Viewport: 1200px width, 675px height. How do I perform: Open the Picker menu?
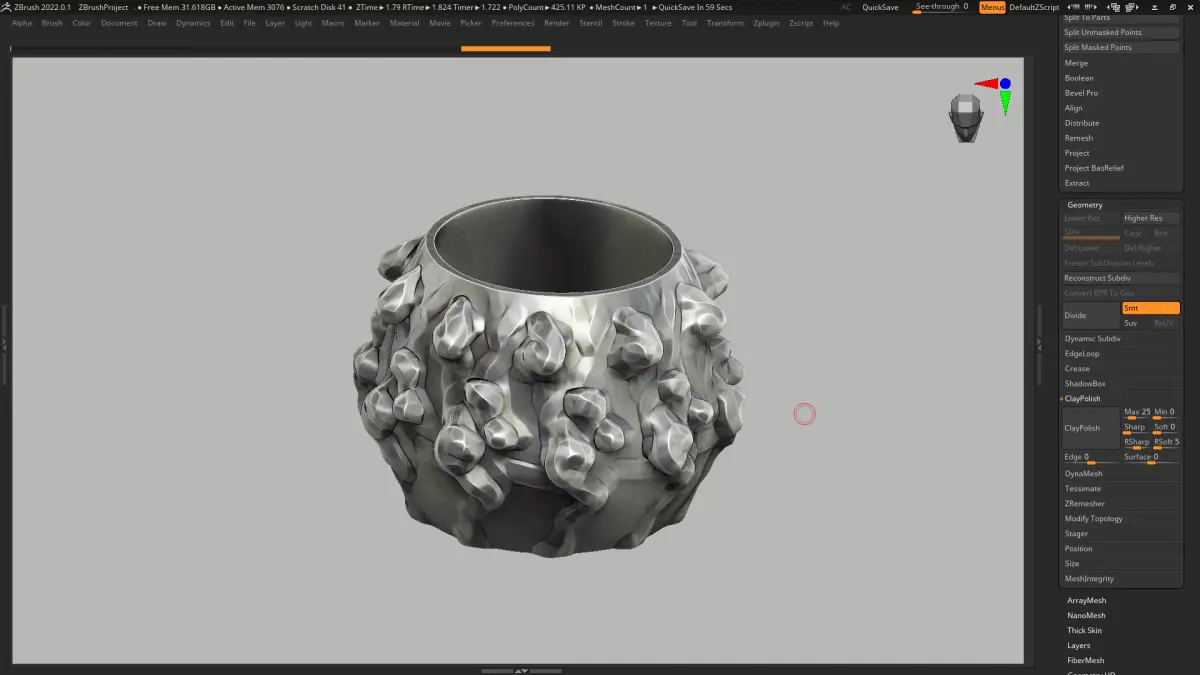tap(471, 23)
